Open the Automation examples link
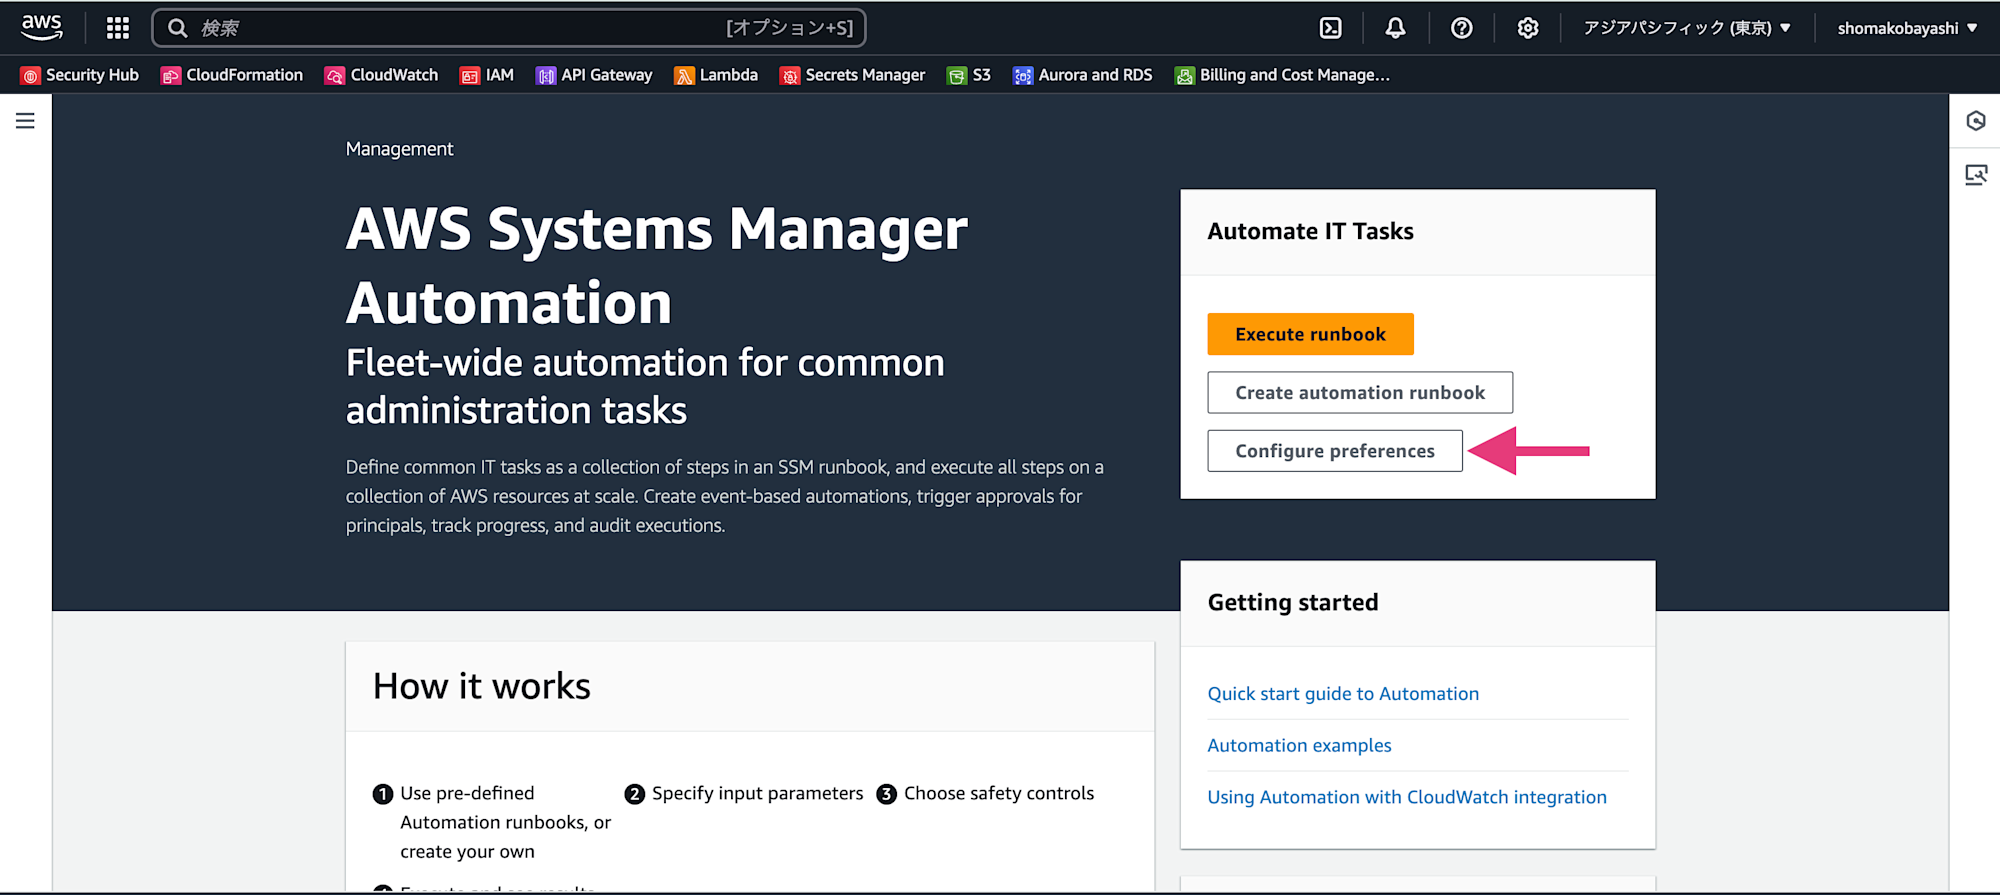This screenshot has height=895, width=2000. (1299, 745)
